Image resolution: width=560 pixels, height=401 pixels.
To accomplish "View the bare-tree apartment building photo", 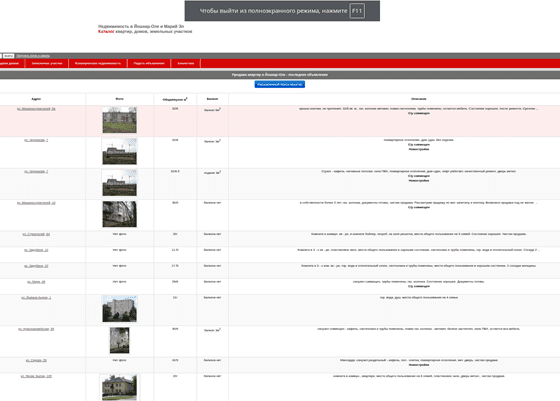I will click(x=120, y=214).
